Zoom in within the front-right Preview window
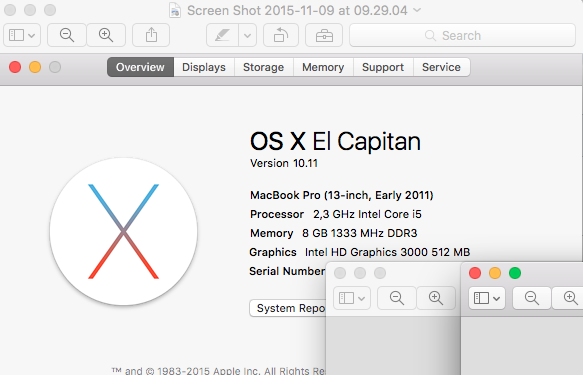This screenshot has height=375, width=583. [568, 298]
